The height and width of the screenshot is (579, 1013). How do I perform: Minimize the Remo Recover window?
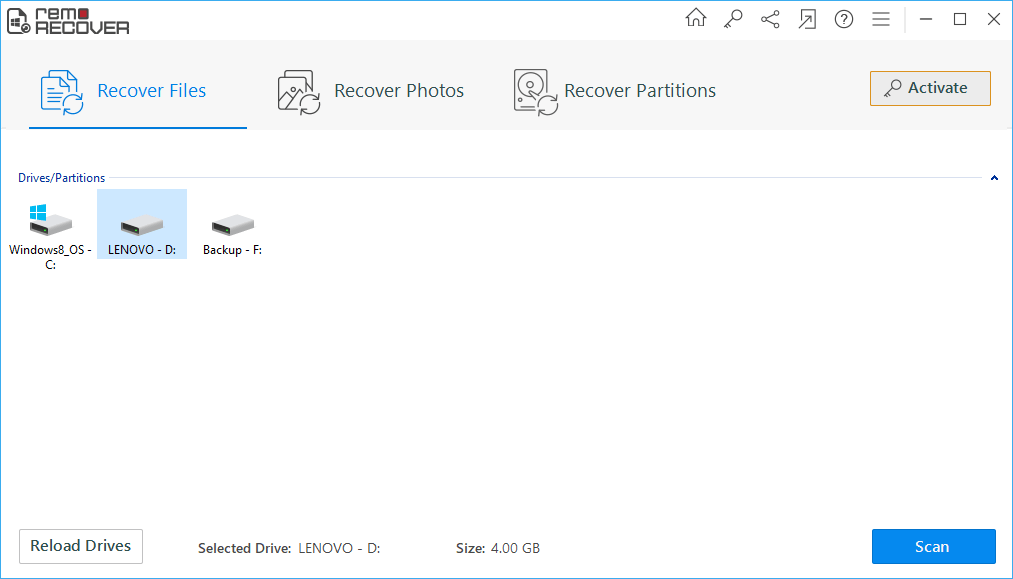coord(926,19)
